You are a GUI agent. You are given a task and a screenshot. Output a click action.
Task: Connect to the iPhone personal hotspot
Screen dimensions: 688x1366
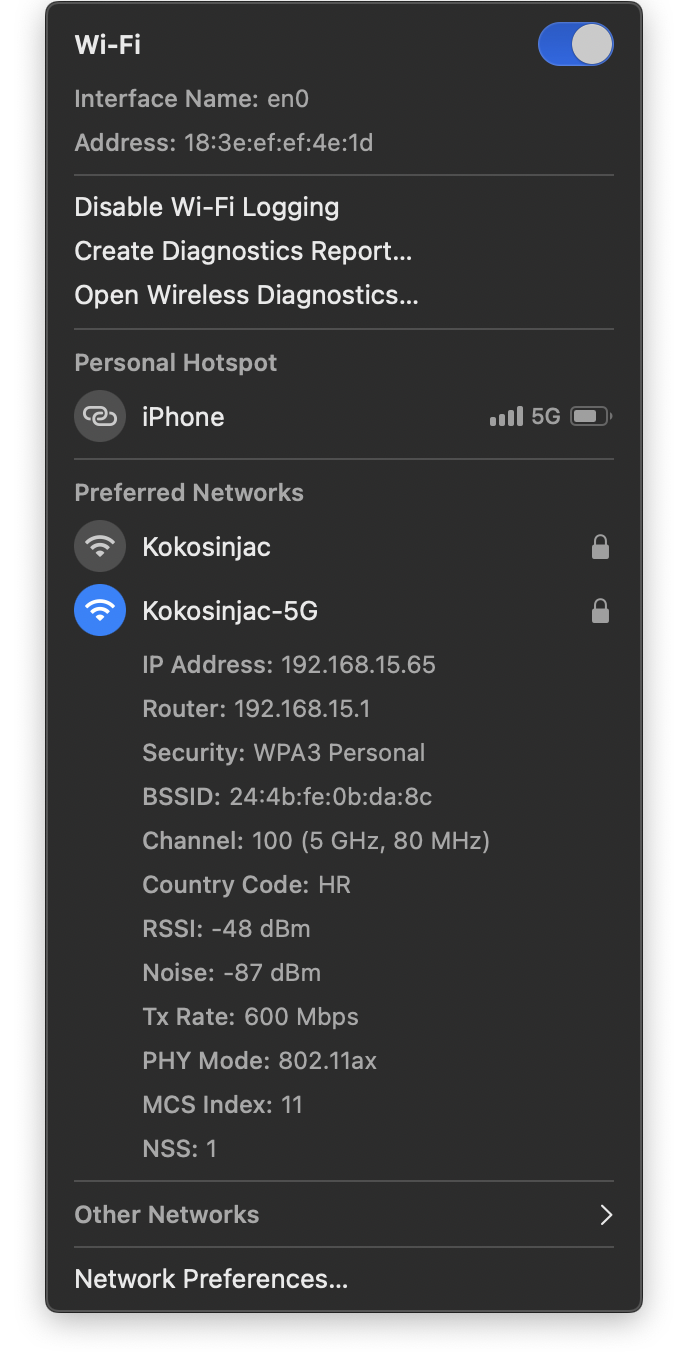(183, 417)
